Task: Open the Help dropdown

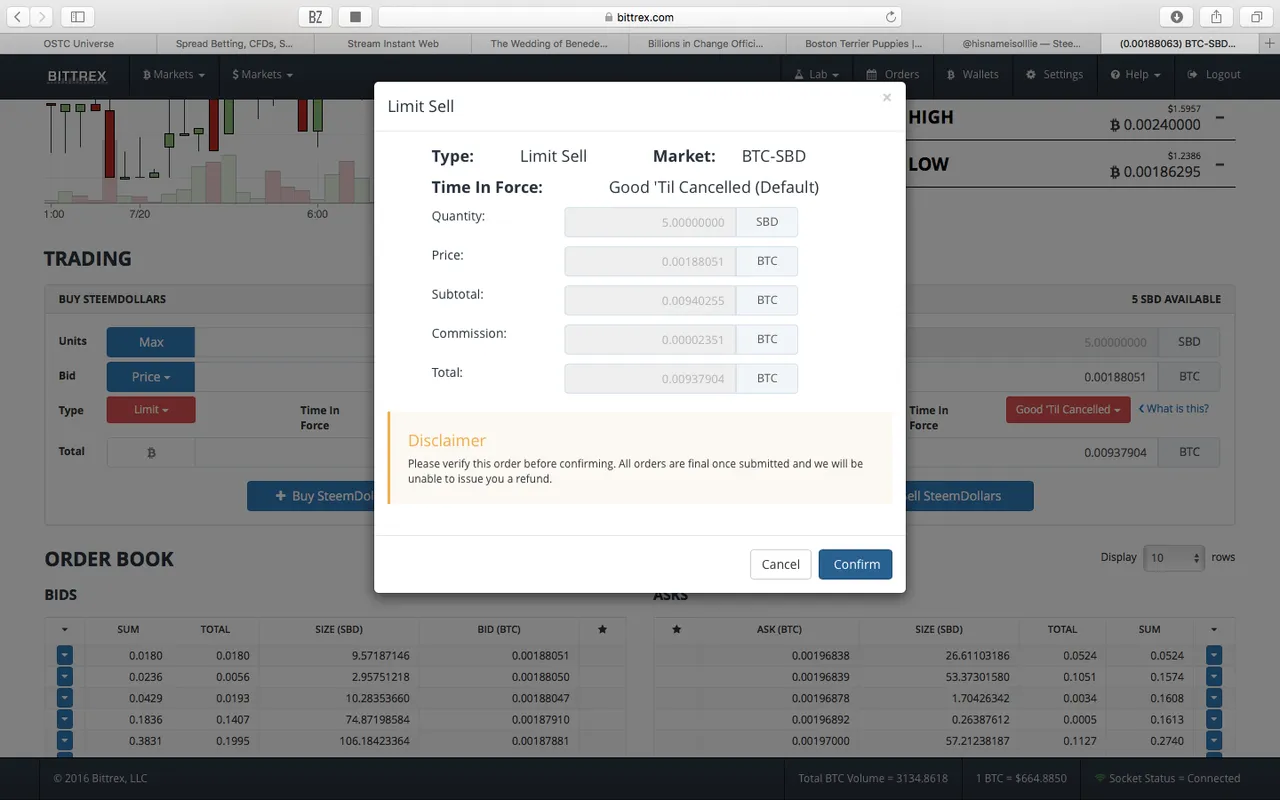Action: 1136,75
